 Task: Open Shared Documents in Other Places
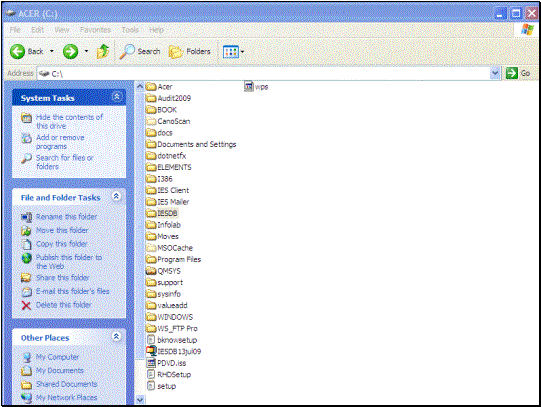[67, 384]
